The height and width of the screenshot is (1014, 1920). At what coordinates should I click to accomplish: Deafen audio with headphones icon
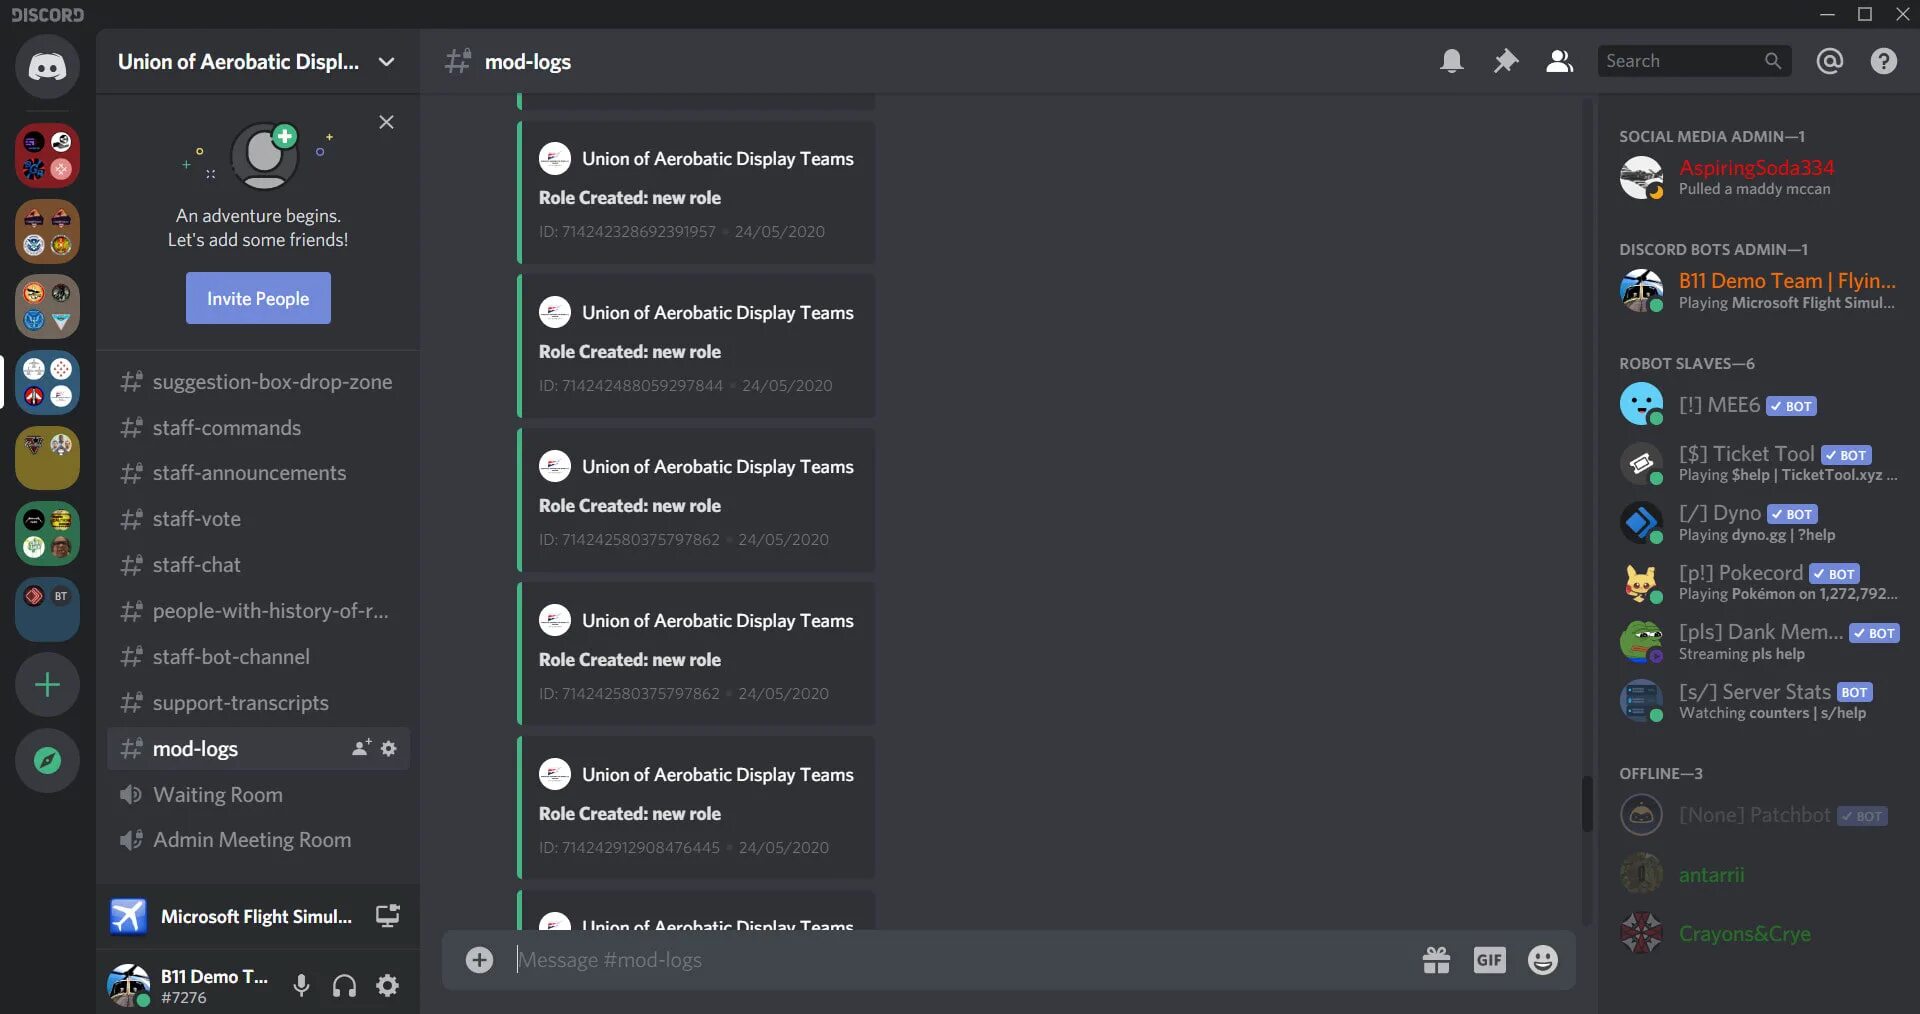344,986
